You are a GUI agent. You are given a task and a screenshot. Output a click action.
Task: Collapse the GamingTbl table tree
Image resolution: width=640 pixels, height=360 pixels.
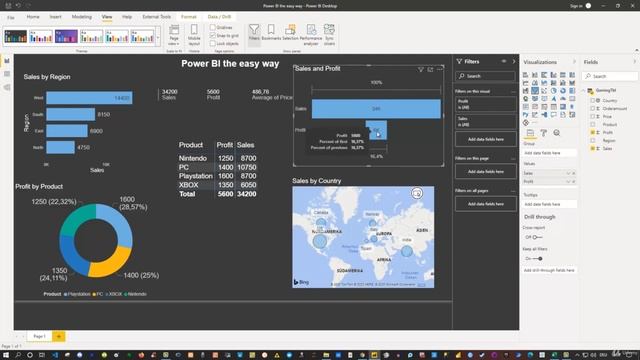pos(584,91)
